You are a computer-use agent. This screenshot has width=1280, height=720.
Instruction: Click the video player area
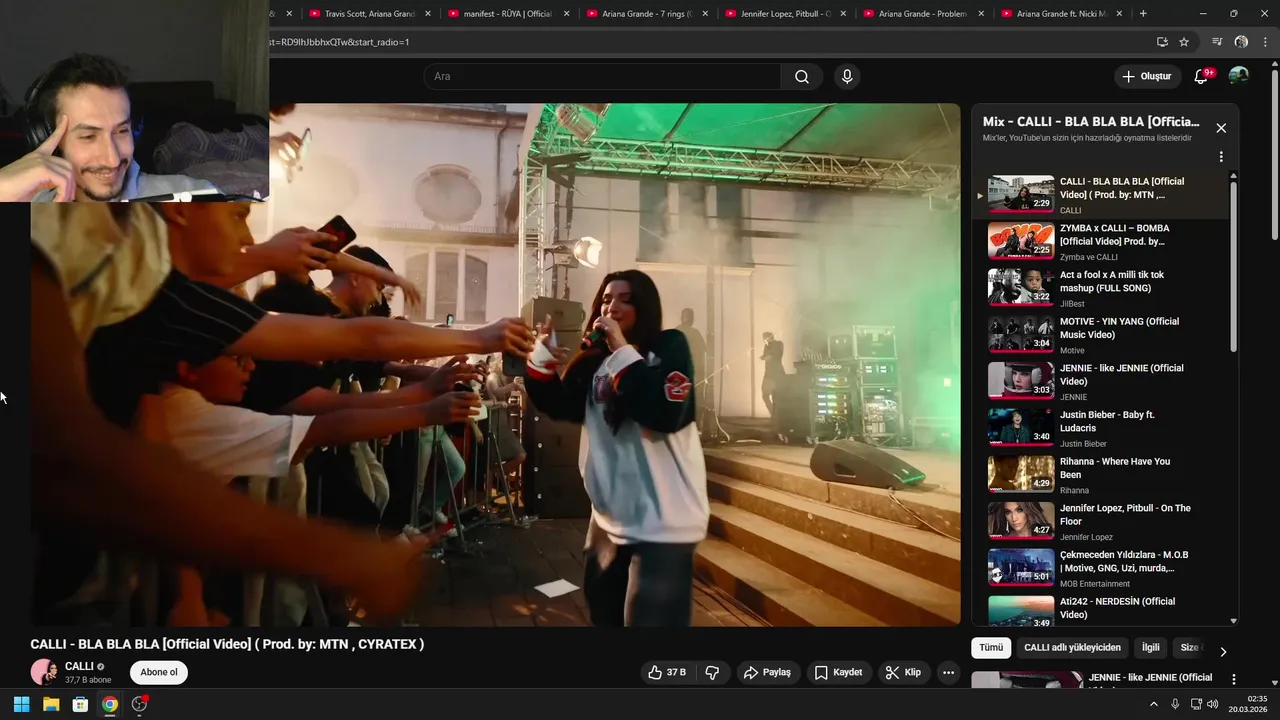pyautogui.click(x=495, y=365)
